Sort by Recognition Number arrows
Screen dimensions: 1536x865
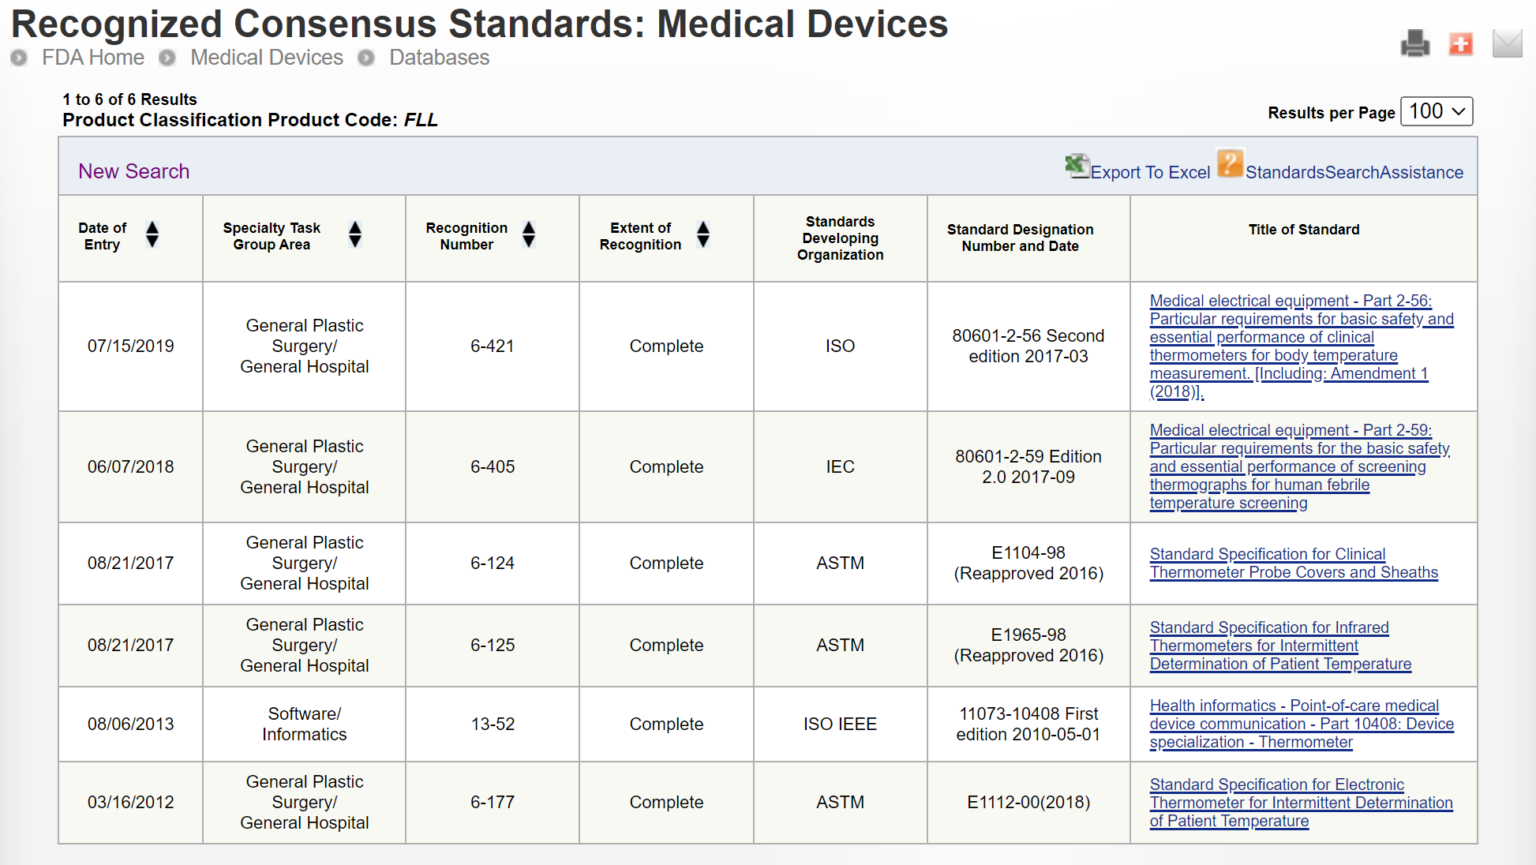[x=529, y=235]
